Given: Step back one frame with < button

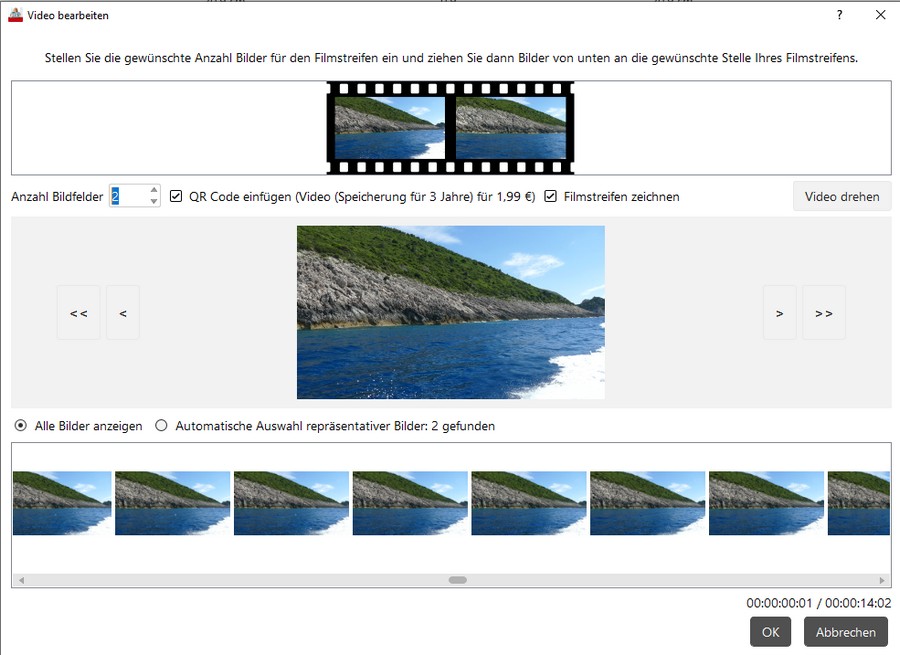Looking at the screenshot, I should 123,313.
